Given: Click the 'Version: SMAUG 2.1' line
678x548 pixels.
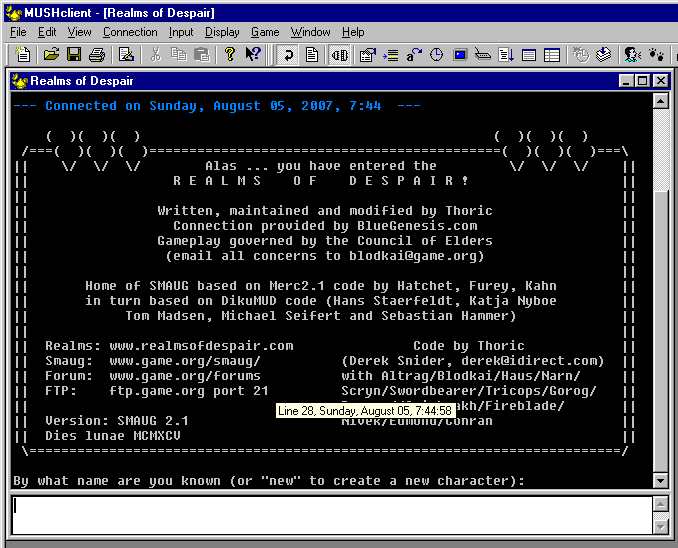Looking at the screenshot, I should click(117, 421).
